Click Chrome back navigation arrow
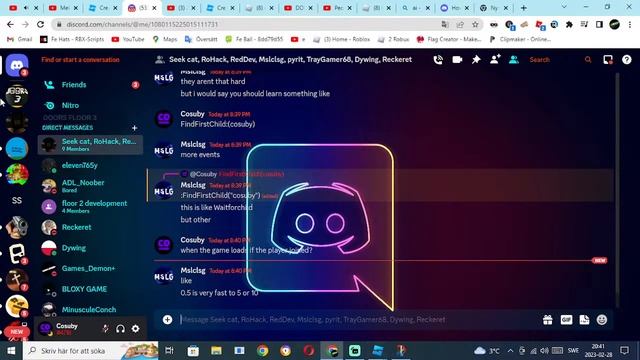 coord(10,24)
